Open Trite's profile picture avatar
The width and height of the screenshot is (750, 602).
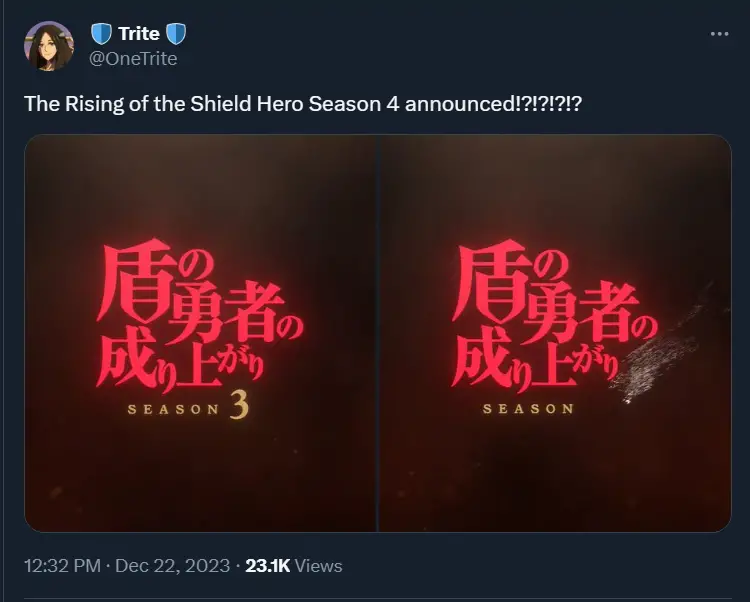pyautogui.click(x=49, y=46)
